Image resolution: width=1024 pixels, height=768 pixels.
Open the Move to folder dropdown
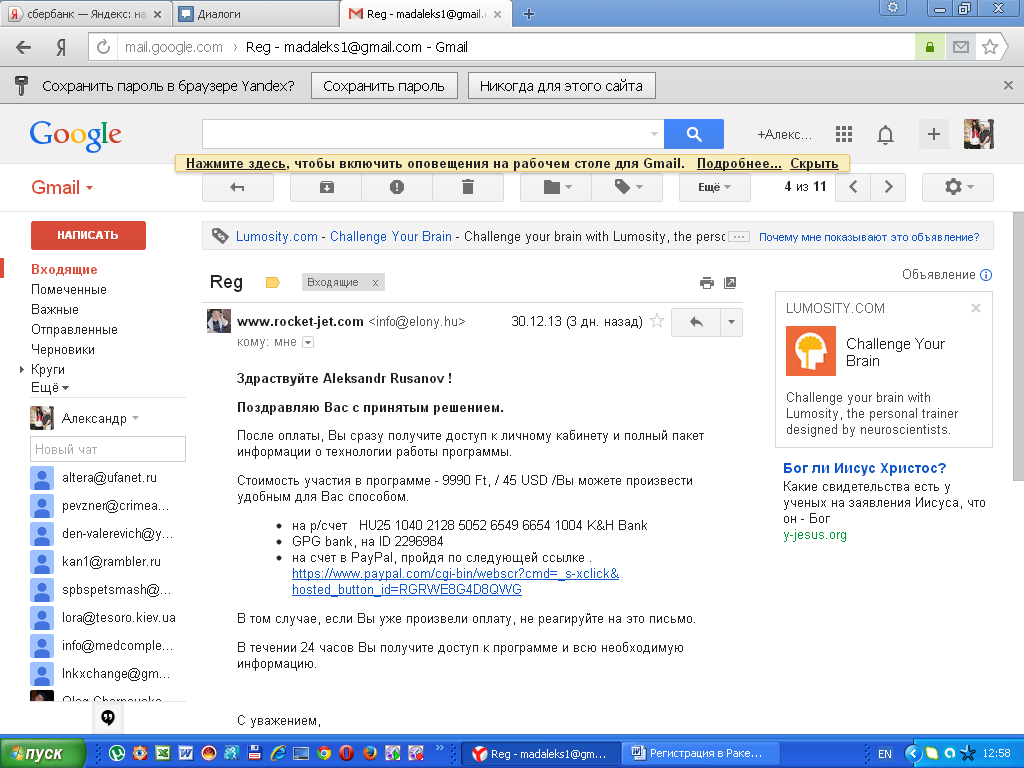(x=556, y=187)
